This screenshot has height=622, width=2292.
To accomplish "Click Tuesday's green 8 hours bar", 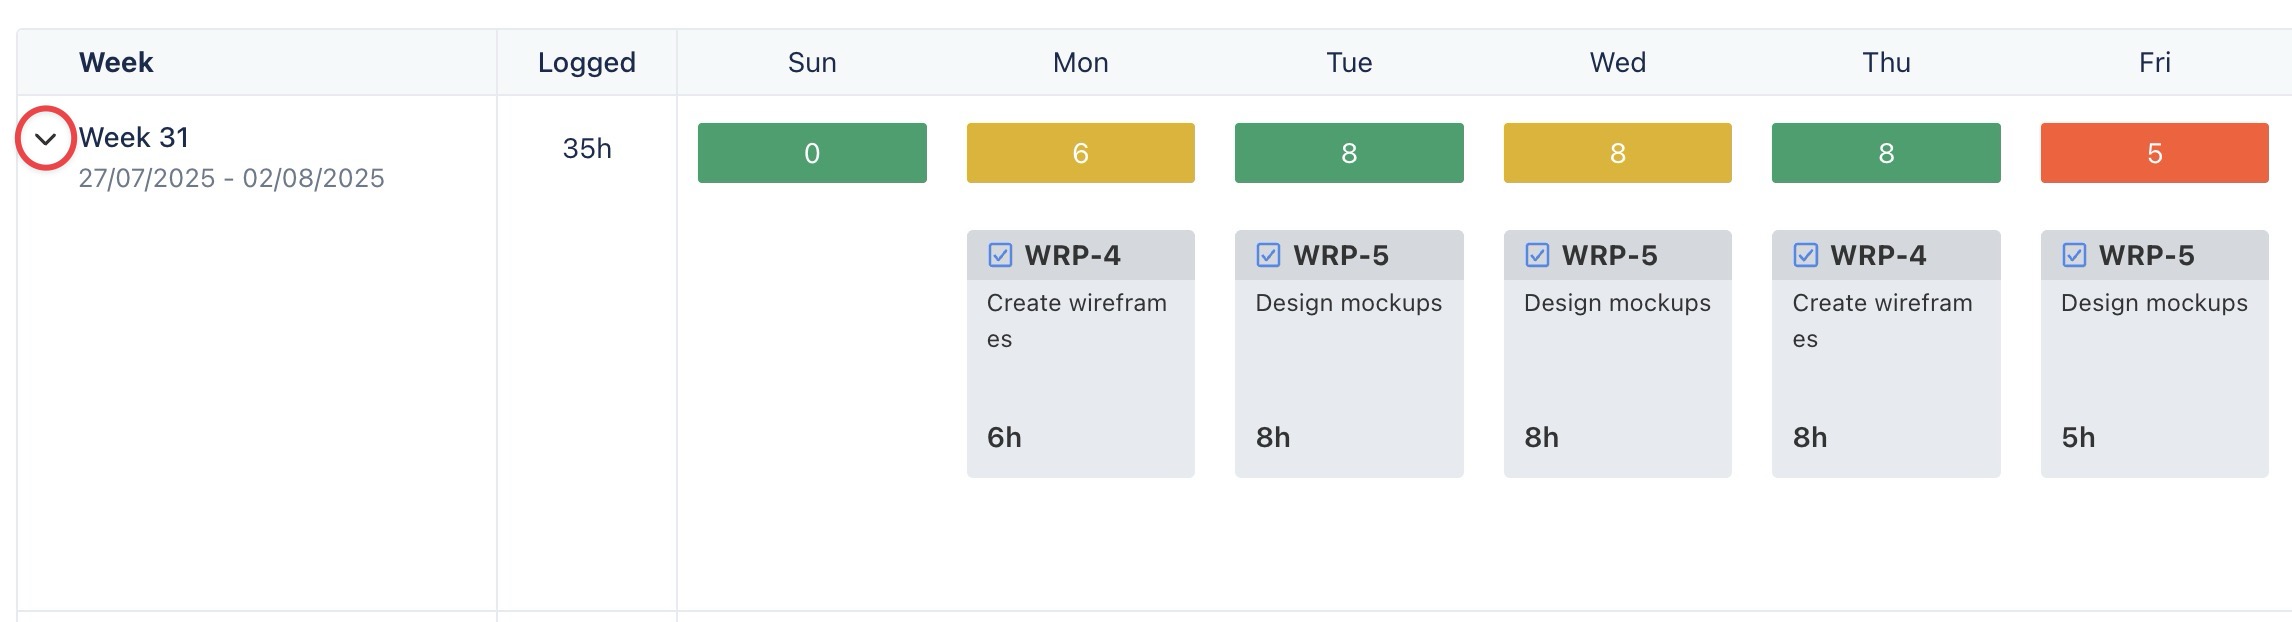I will (1349, 153).
